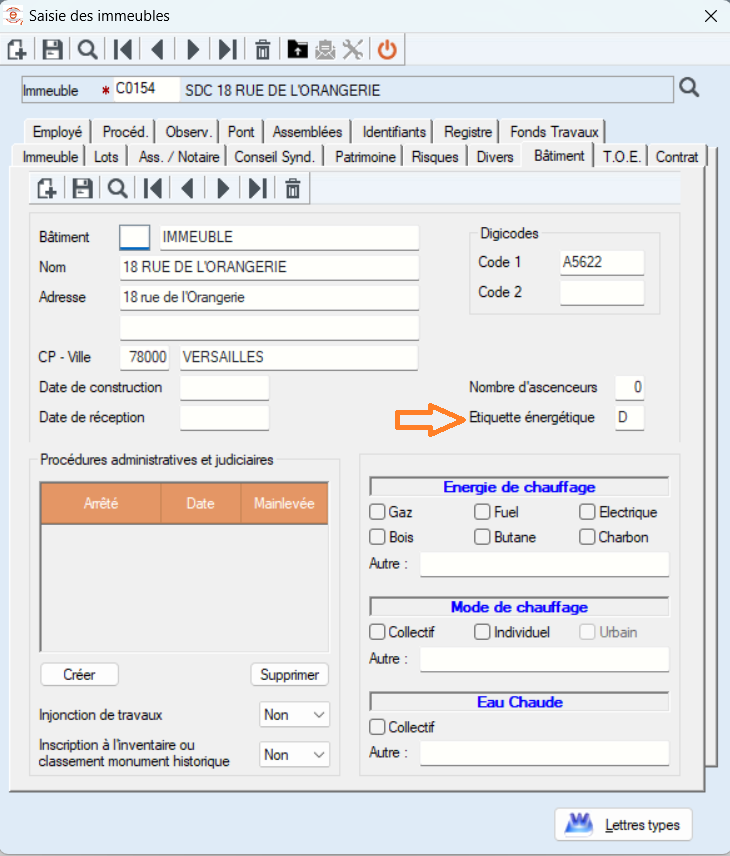Click the Code 1 digicode field

click(602, 262)
